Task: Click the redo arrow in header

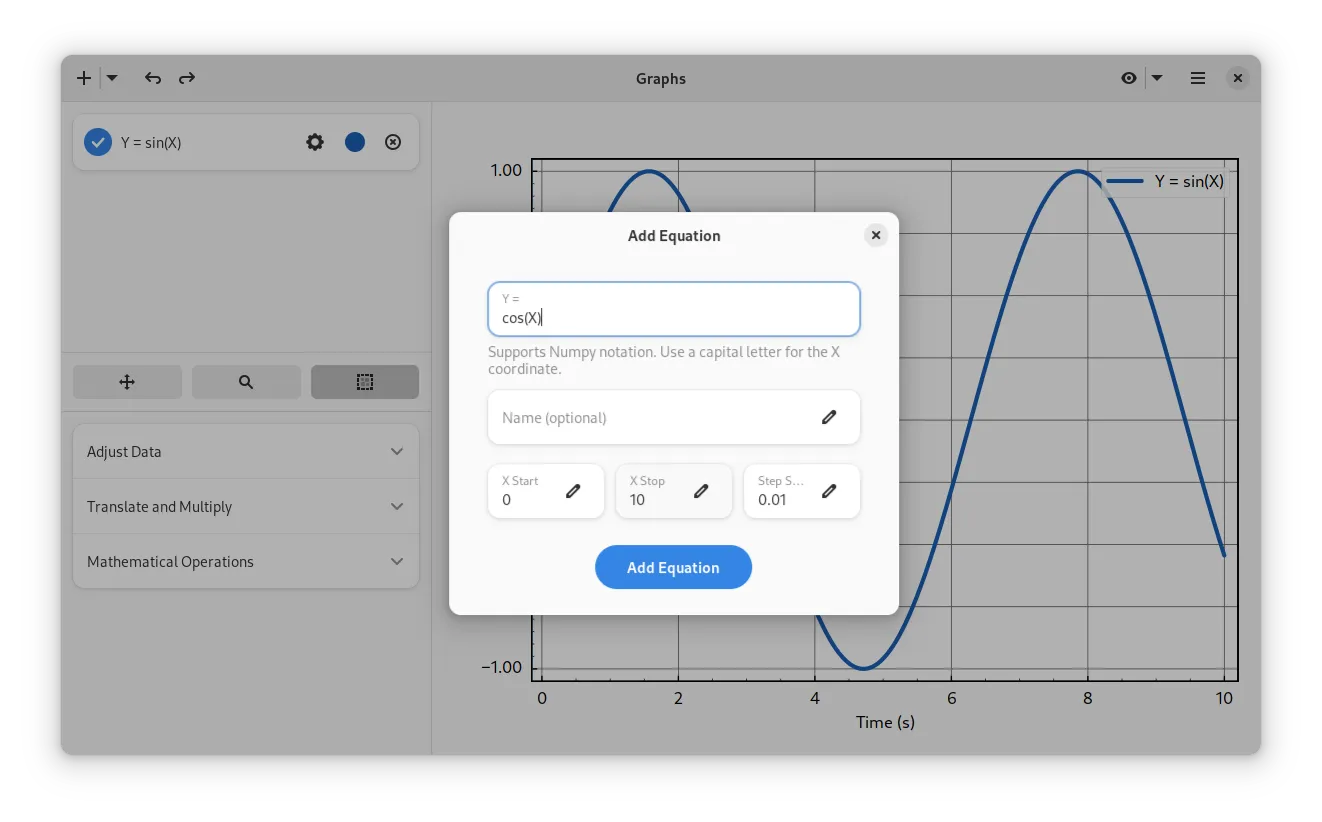Action: [x=187, y=78]
